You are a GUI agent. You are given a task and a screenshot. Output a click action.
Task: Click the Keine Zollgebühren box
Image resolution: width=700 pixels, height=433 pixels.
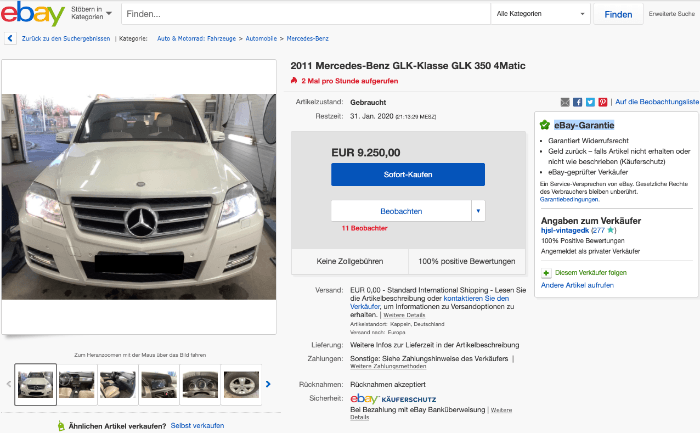coord(350,261)
